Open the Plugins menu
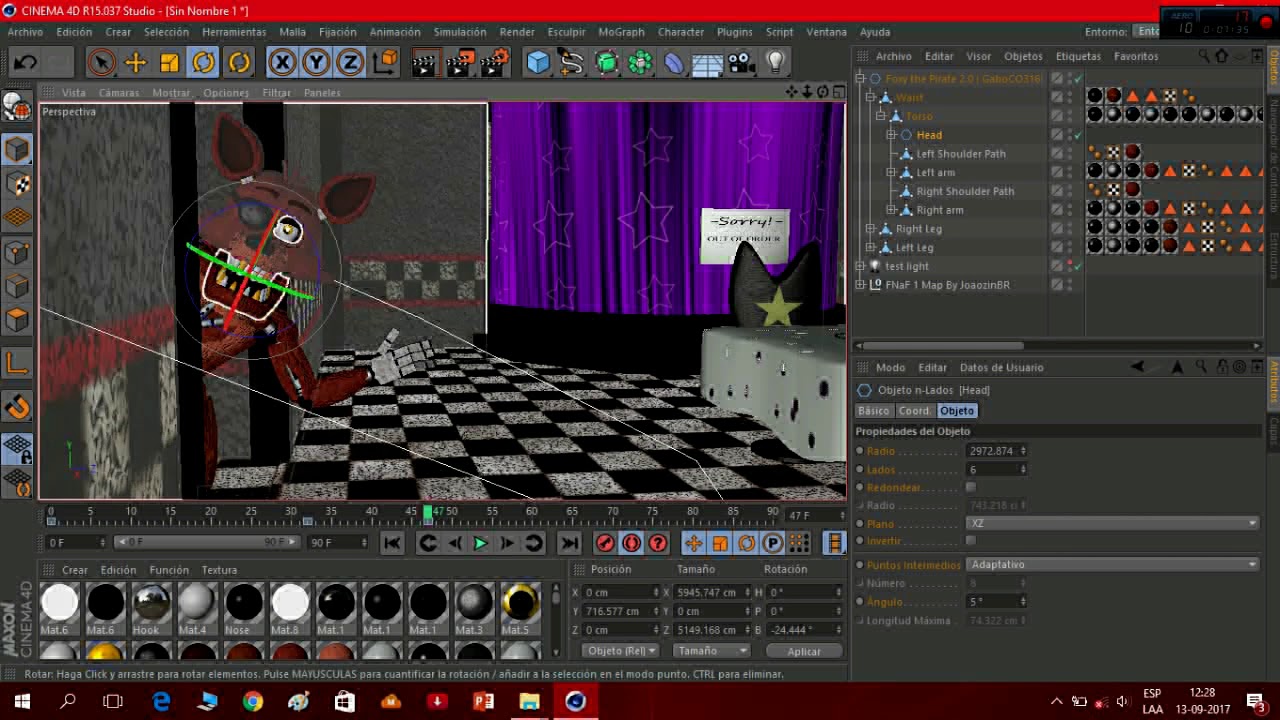Image resolution: width=1280 pixels, height=720 pixels. (734, 32)
